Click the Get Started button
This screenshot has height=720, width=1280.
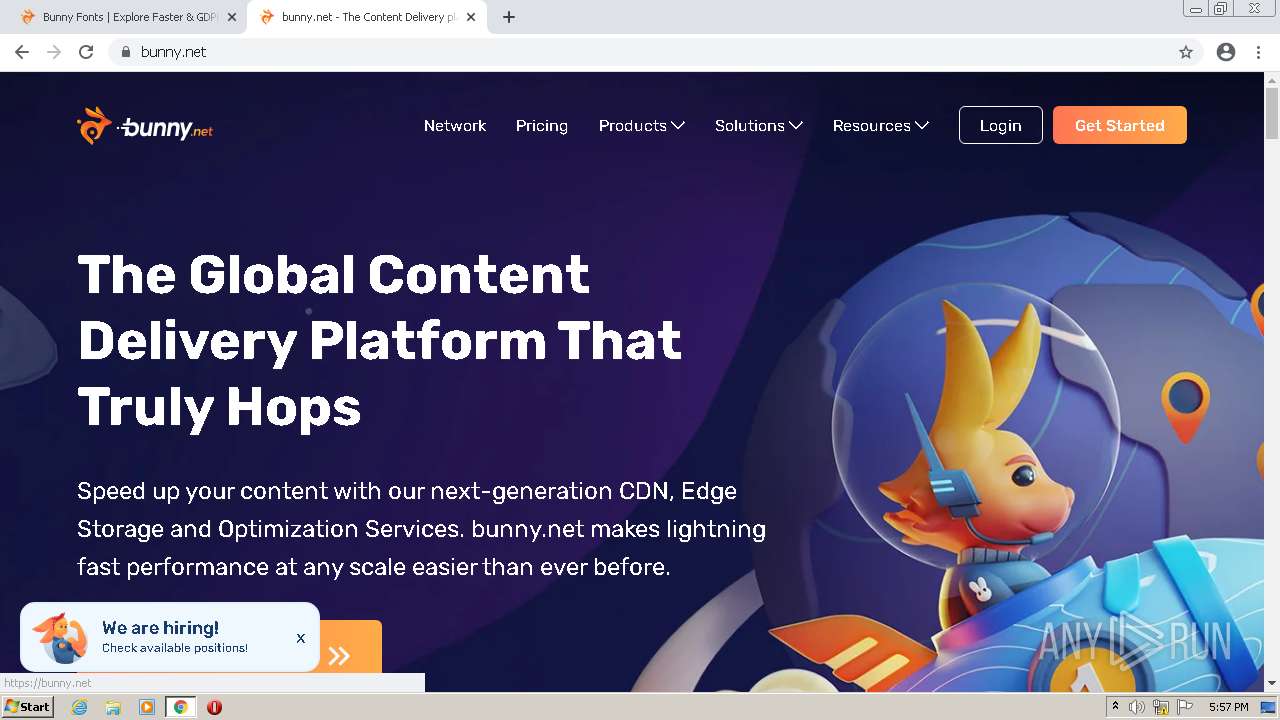coord(1120,125)
